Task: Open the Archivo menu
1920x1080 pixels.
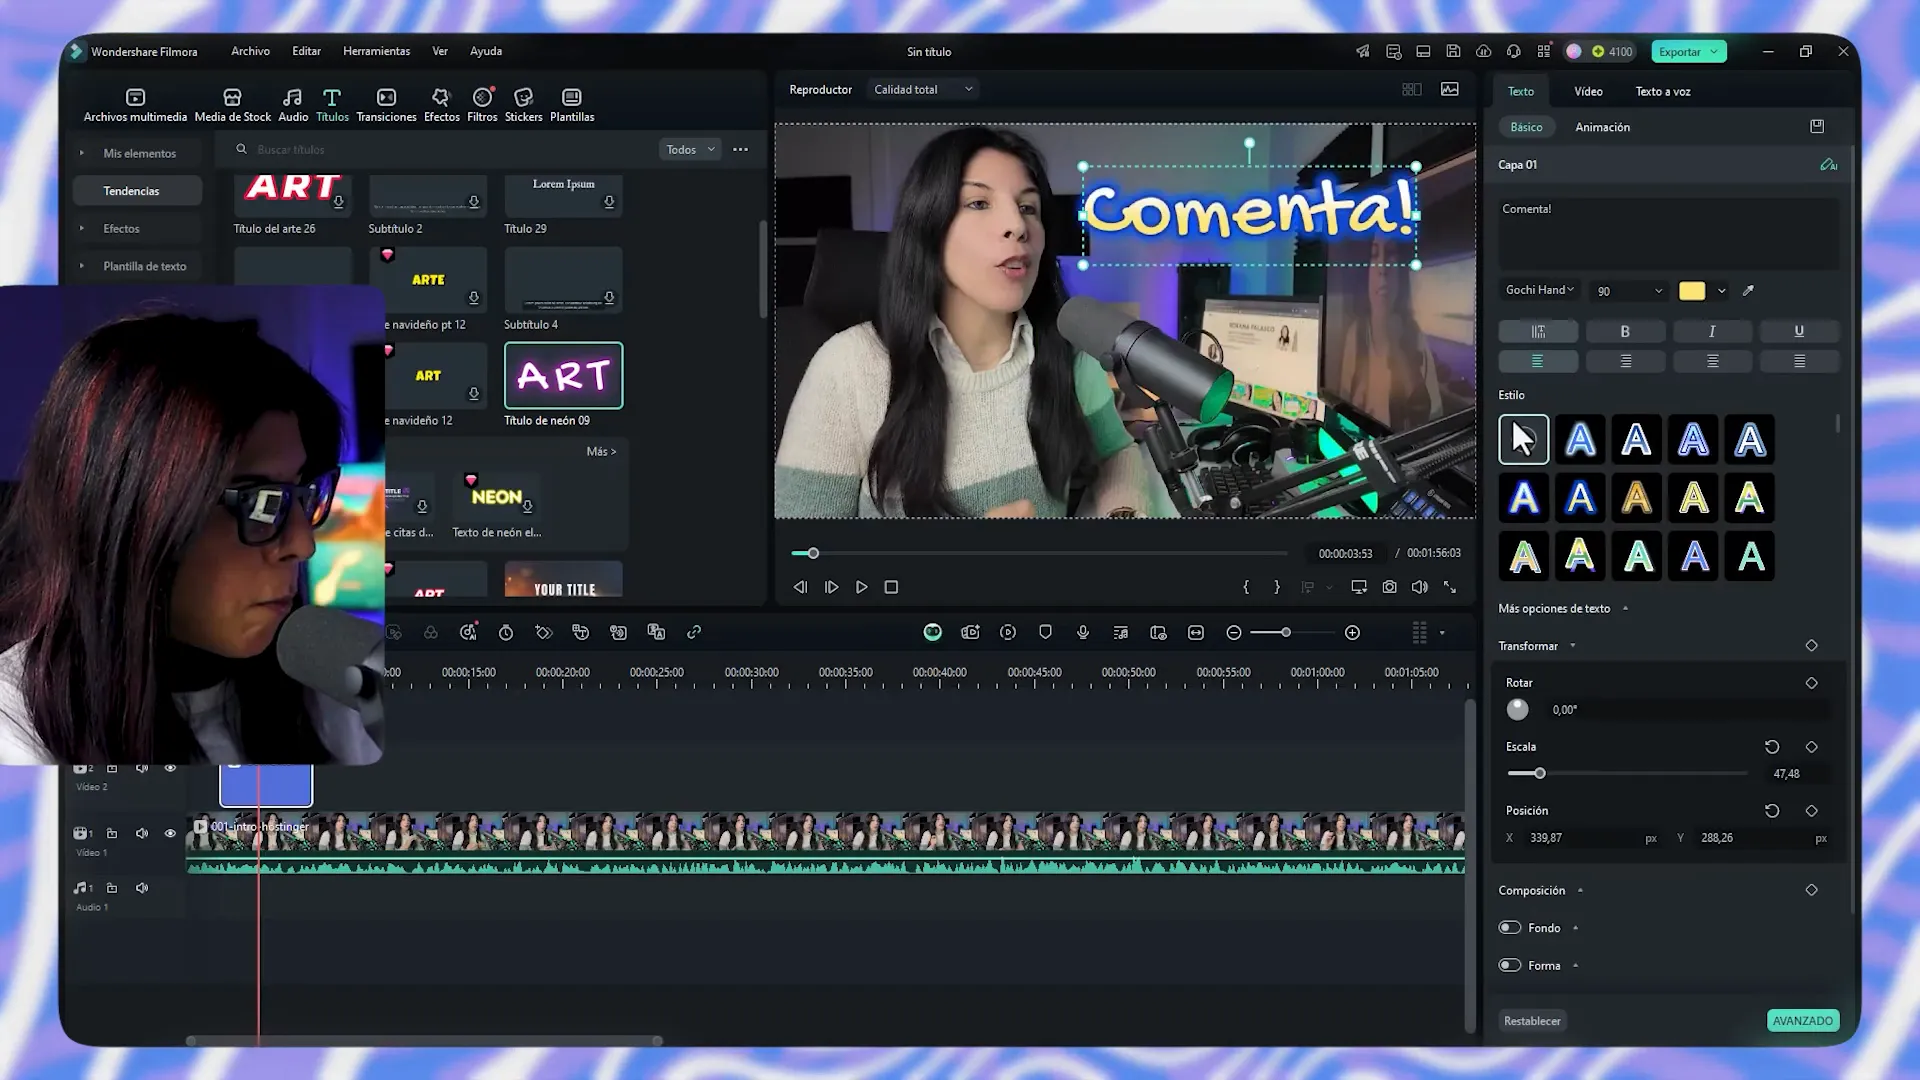Action: (250, 51)
